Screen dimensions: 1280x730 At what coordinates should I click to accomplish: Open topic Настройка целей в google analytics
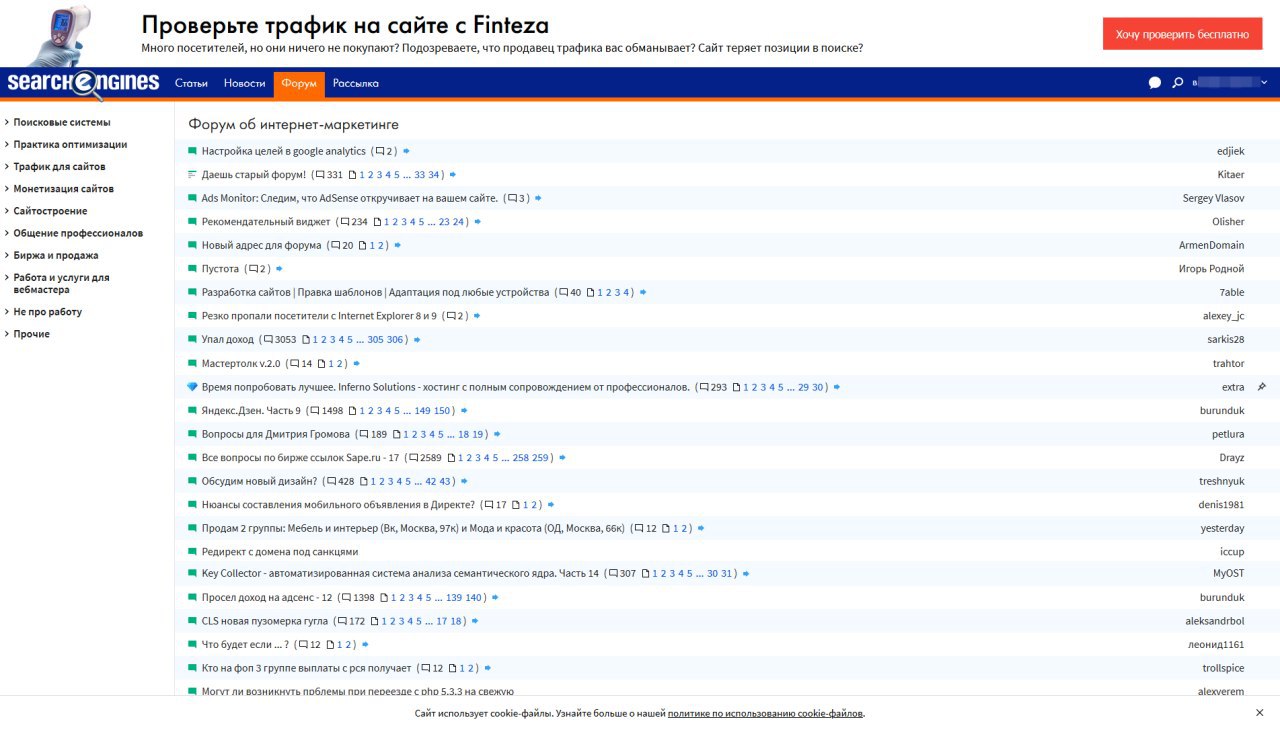(x=284, y=151)
